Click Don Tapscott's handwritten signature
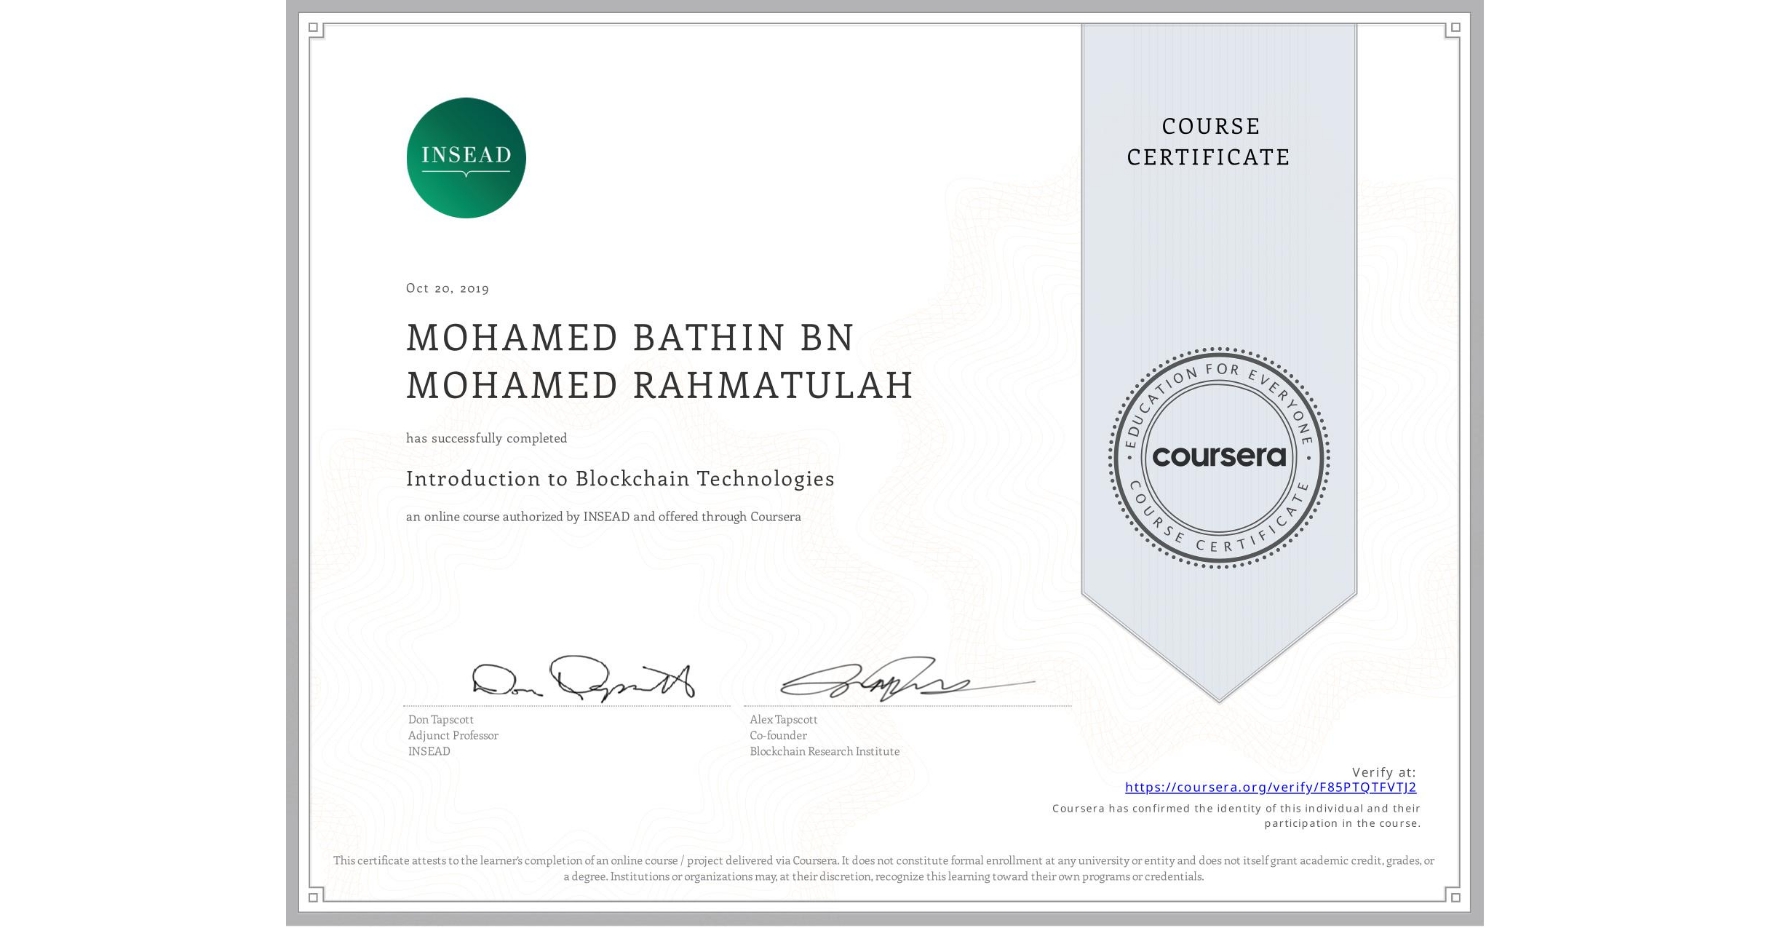Screen dimensions: 1772x928 [583, 680]
